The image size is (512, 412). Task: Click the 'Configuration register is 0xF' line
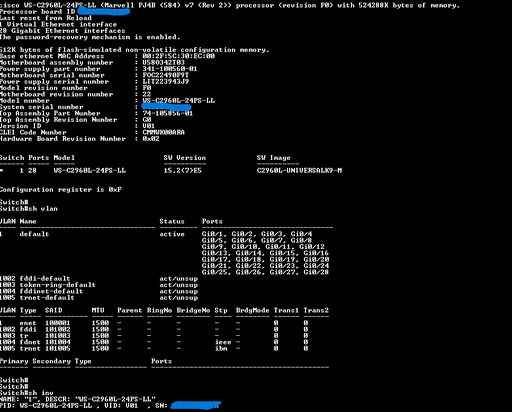61,189
